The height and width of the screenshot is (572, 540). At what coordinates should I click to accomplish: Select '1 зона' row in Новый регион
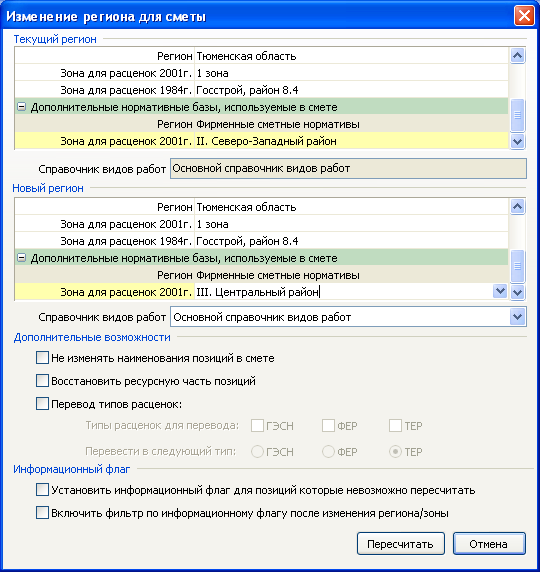[x=261, y=224]
